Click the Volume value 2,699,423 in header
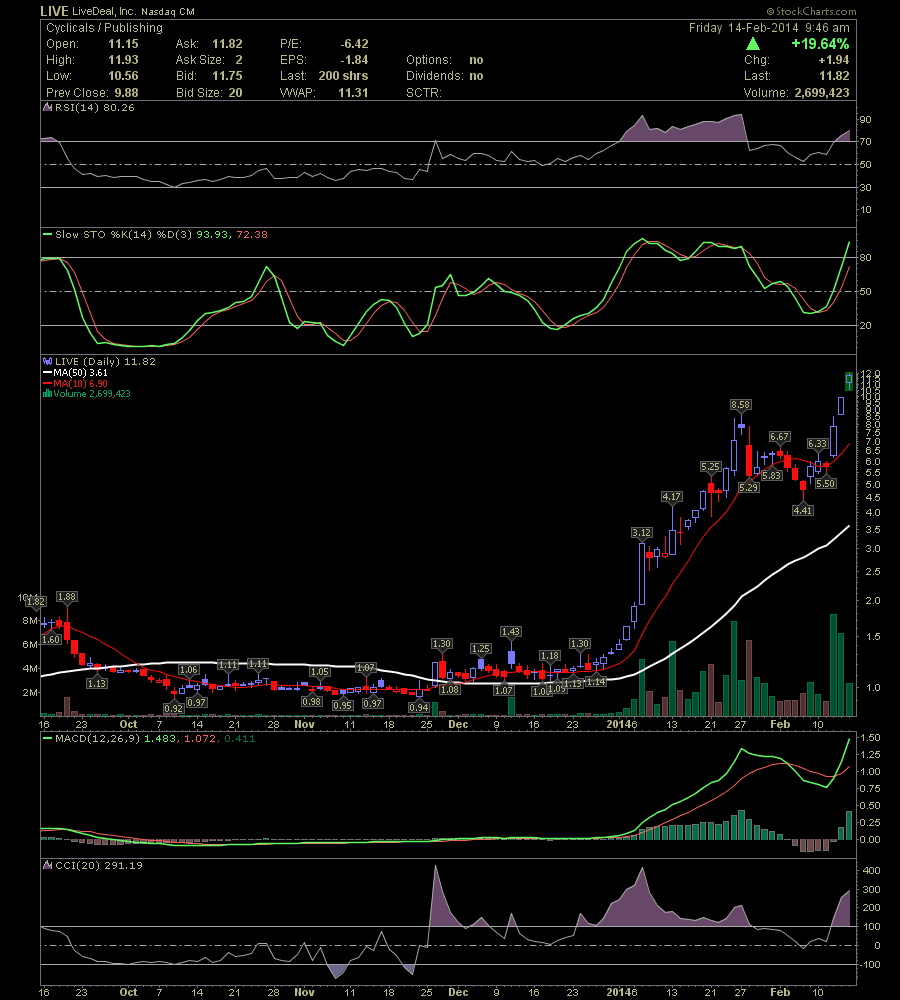Image resolution: width=900 pixels, height=1000 pixels. point(822,92)
